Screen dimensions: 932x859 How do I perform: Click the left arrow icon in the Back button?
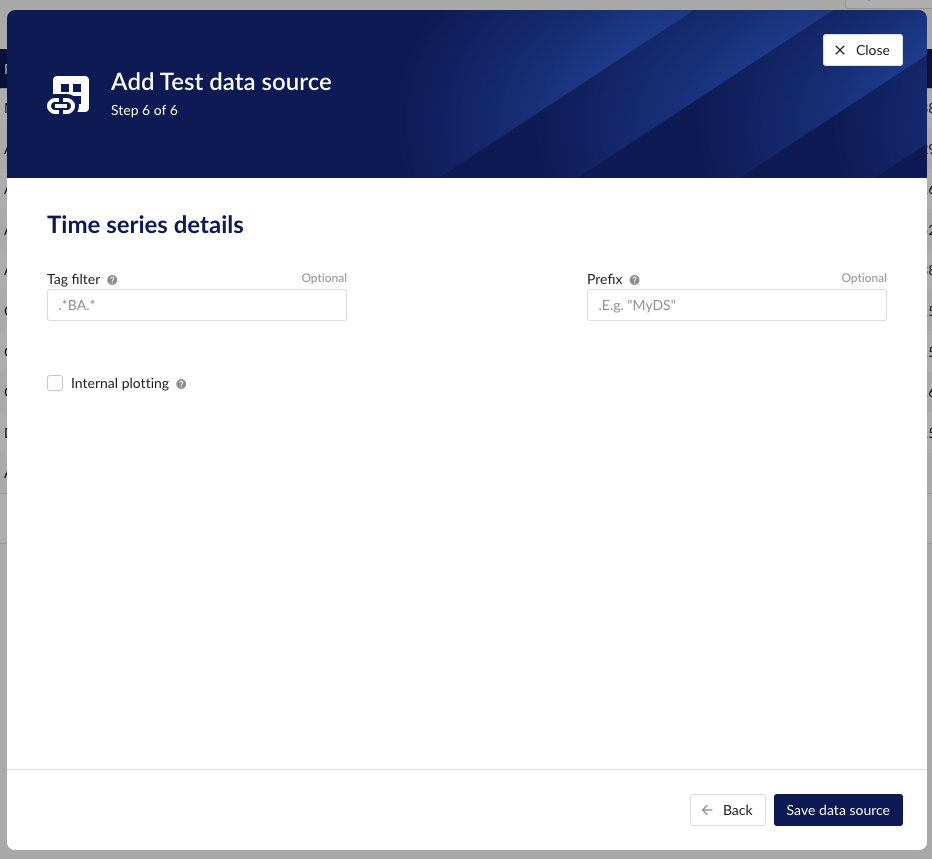click(709, 810)
